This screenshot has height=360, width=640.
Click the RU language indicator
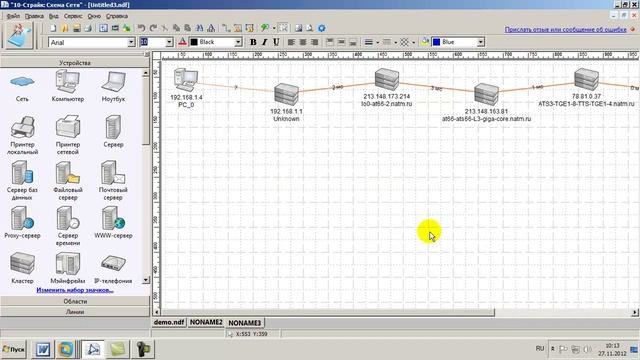tap(540, 349)
